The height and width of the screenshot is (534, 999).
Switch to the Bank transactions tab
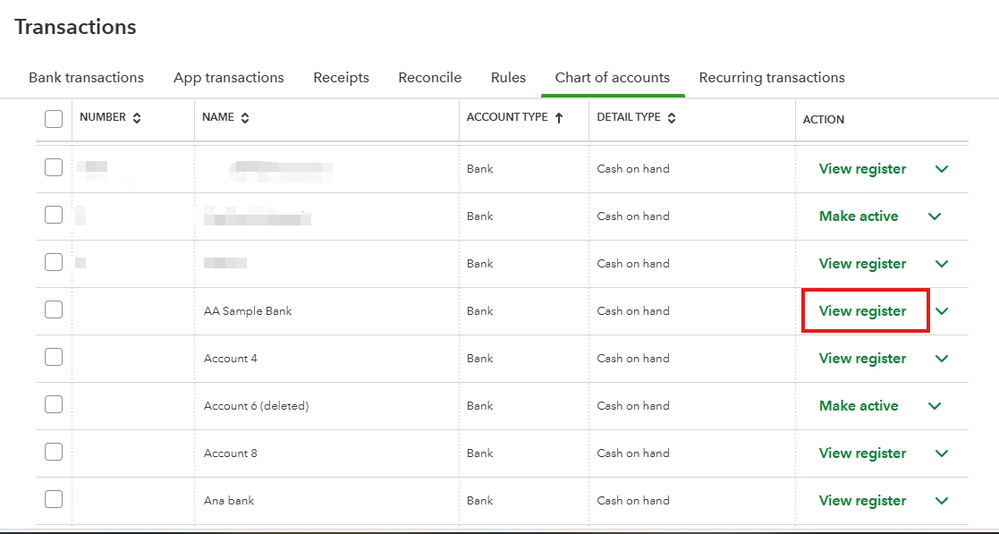(86, 77)
